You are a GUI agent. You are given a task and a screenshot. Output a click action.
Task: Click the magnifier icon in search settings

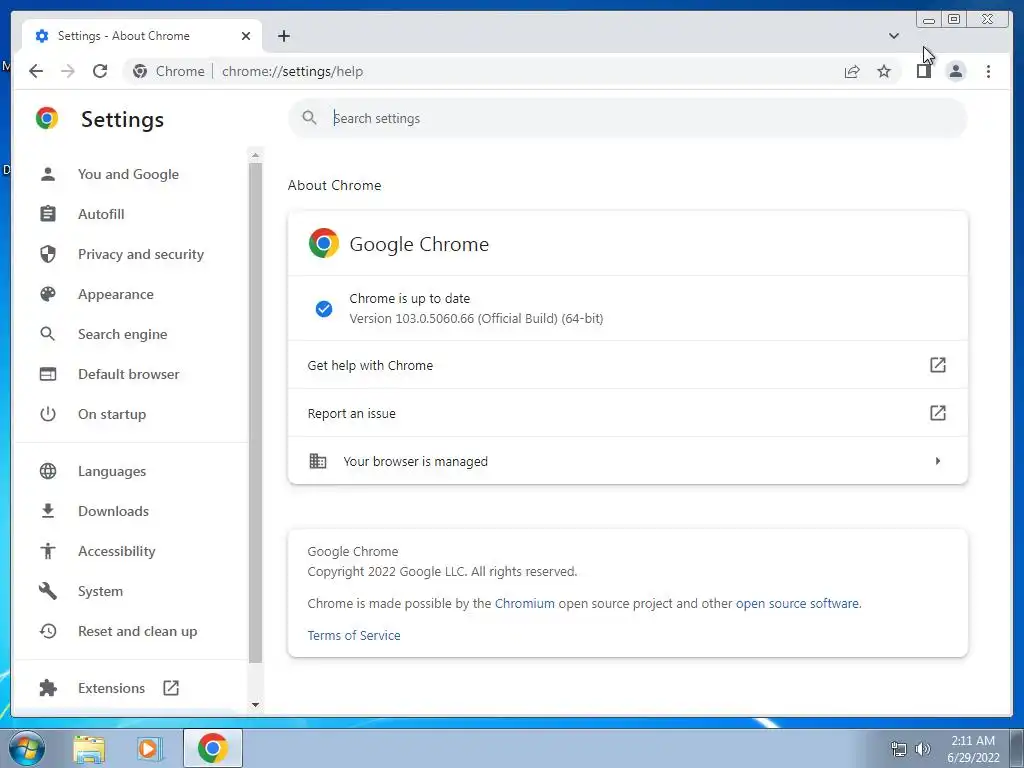(310, 118)
